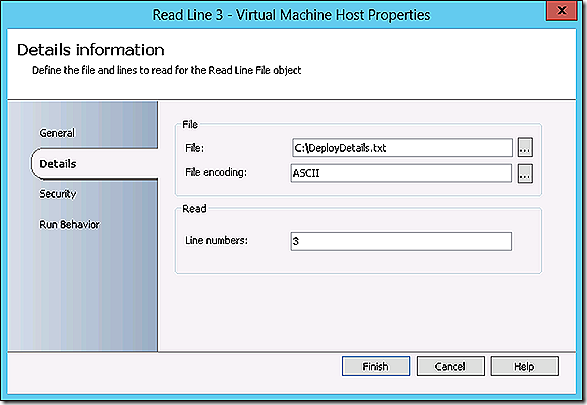Open the General tab
Viewport: 587px width, 405px height.
tap(57, 133)
